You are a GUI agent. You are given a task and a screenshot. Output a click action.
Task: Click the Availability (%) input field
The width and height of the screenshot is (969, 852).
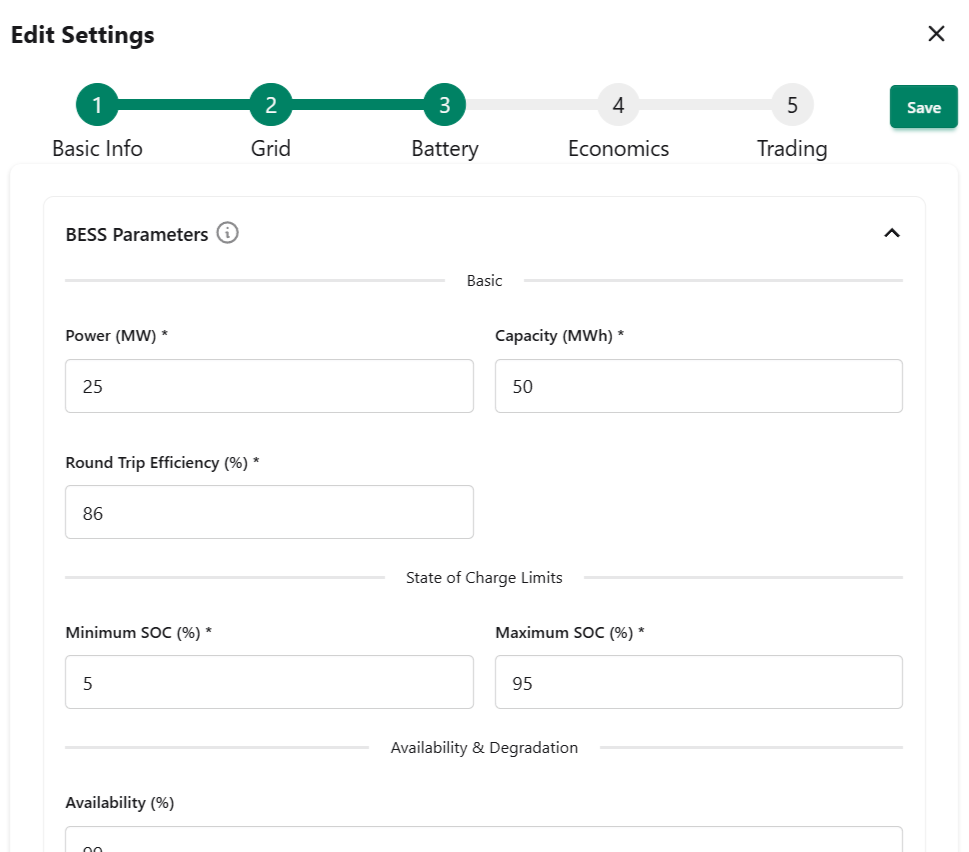point(483,840)
